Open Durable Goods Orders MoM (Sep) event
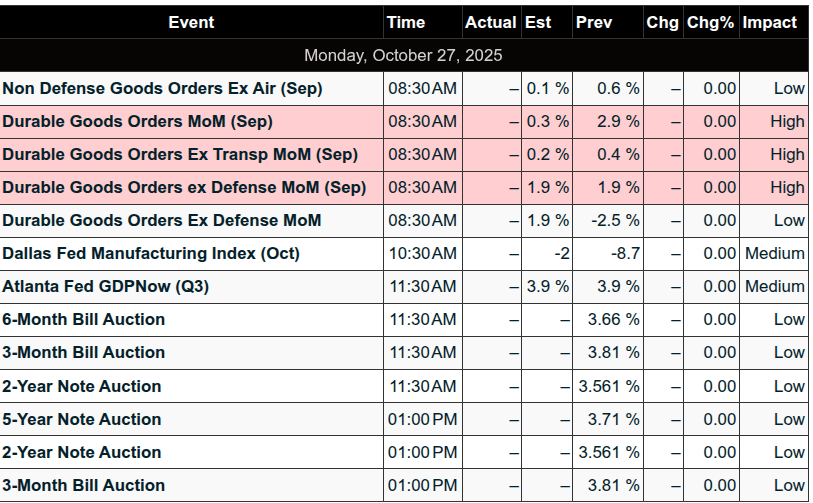Image resolution: width=813 pixels, height=503 pixels. (137, 121)
